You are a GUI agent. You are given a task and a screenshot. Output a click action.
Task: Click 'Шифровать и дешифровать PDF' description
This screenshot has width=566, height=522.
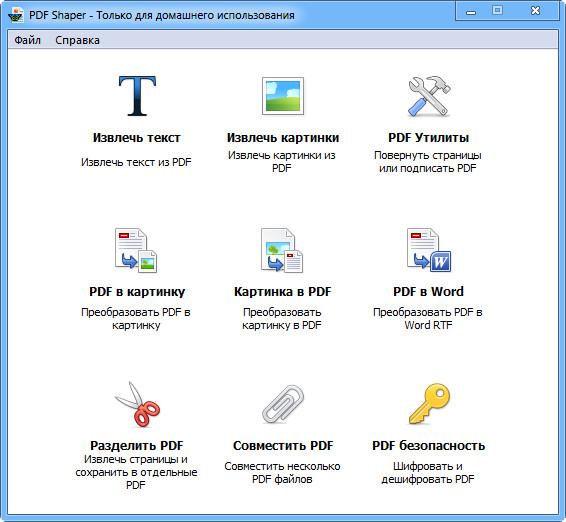[x=428, y=473]
